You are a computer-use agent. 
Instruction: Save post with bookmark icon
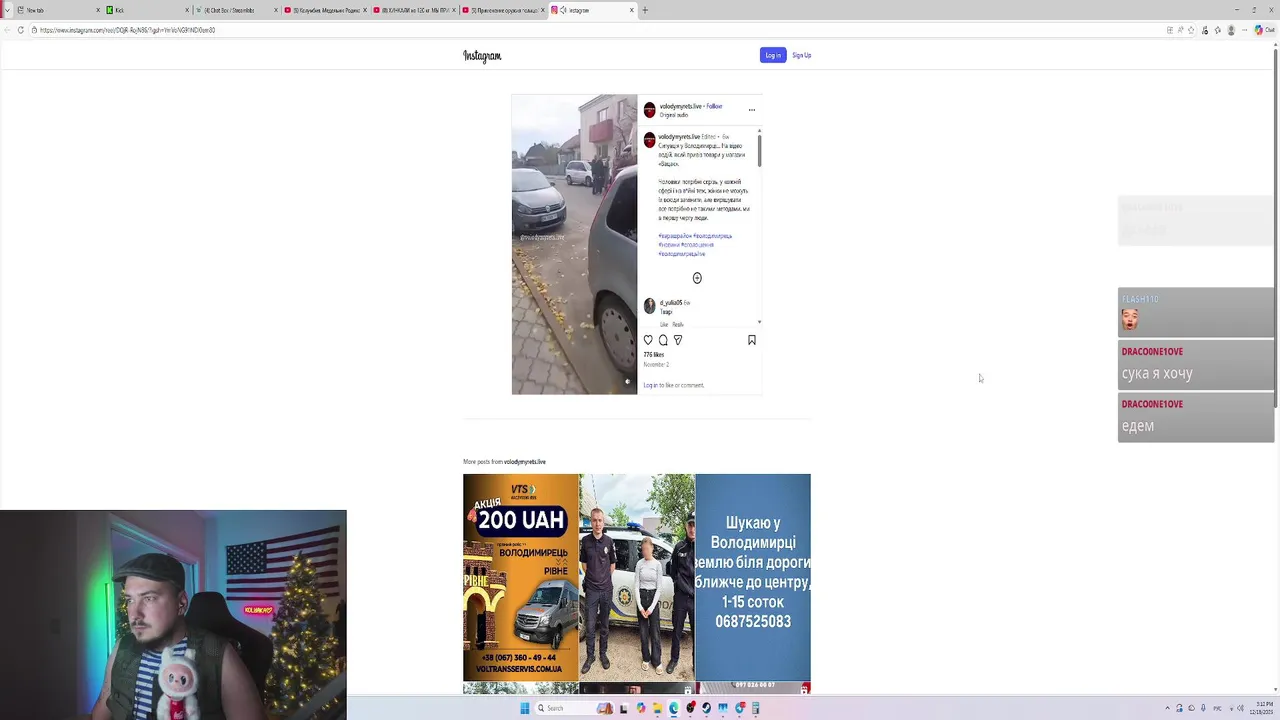752,340
